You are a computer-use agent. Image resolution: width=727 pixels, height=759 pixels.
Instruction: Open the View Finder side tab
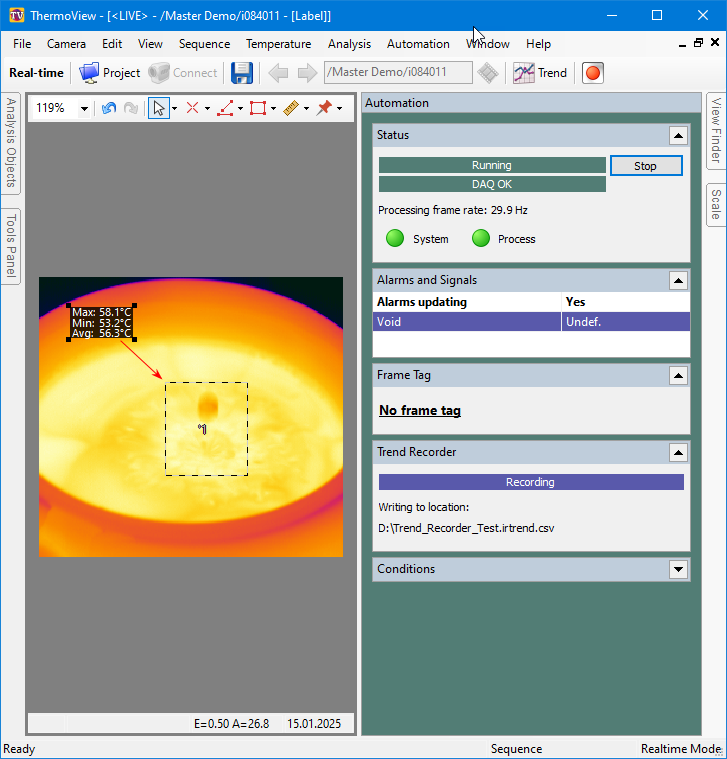coord(716,131)
